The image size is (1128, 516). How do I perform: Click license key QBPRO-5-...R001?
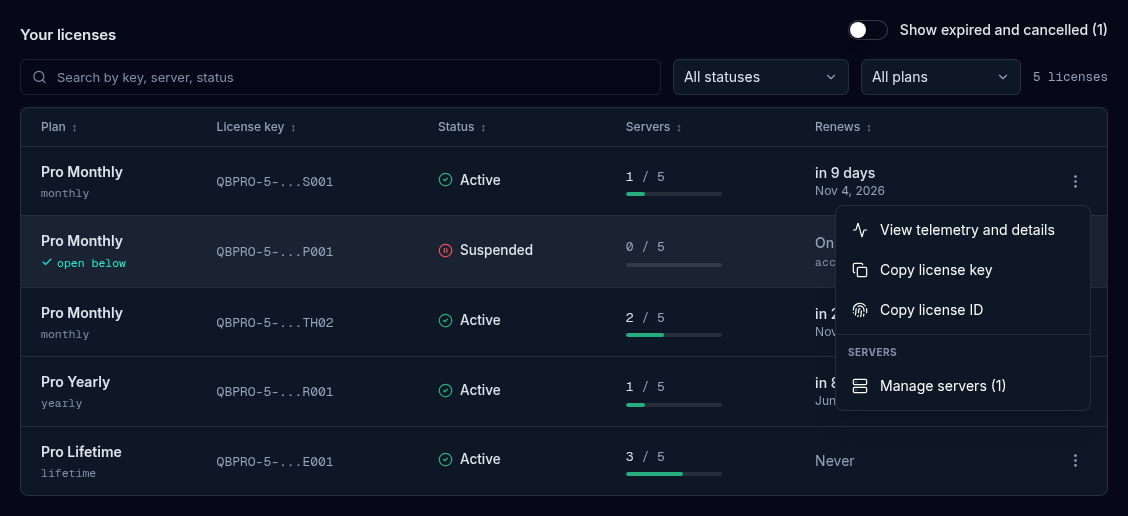click(275, 392)
